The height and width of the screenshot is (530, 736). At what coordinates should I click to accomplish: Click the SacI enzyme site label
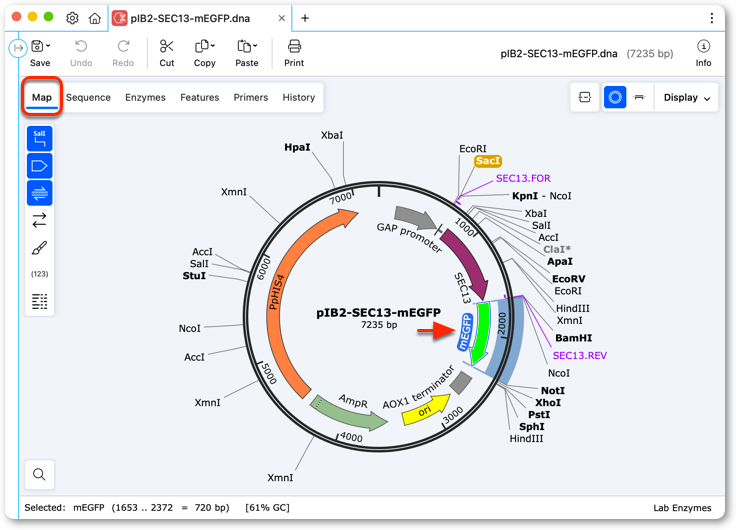click(488, 161)
